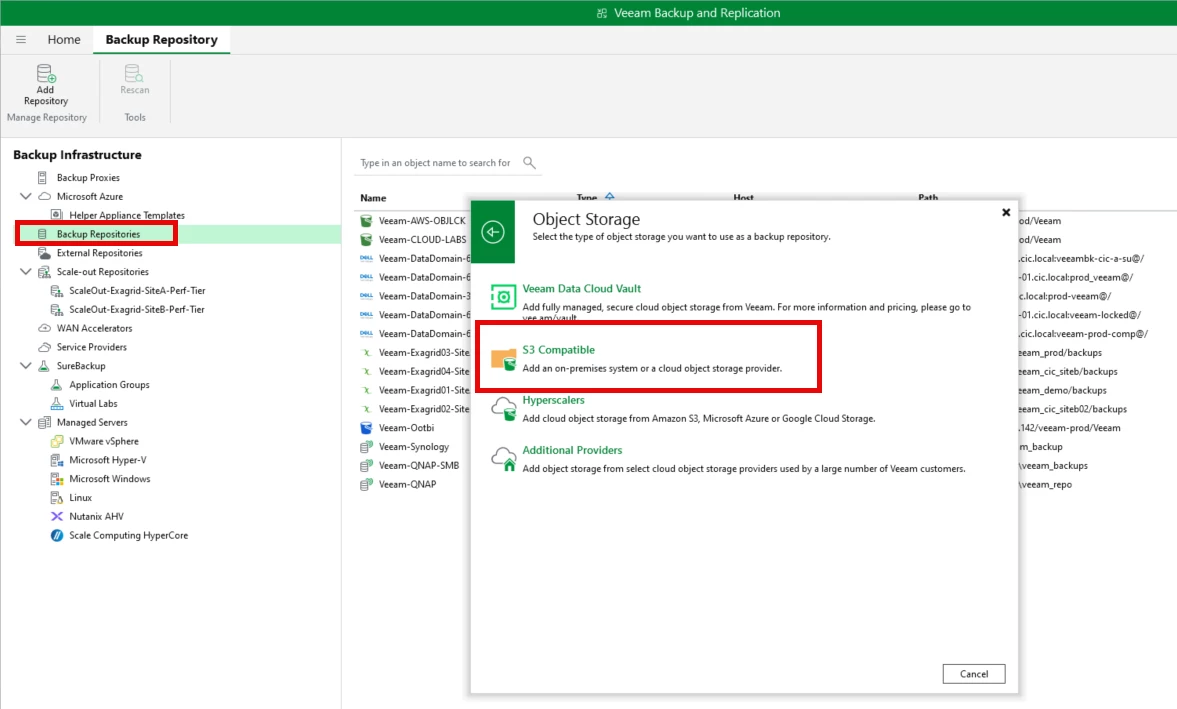Click the Add Repository ribbon icon
1177x709 pixels.
click(46, 75)
